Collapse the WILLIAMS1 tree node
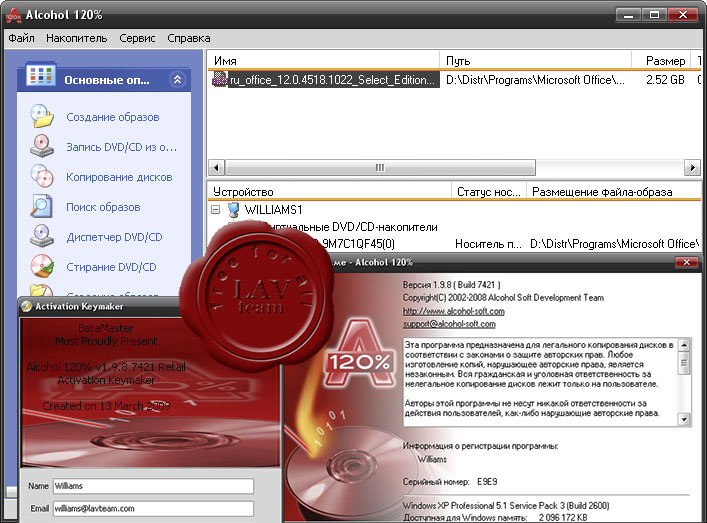This screenshot has width=707, height=523. 216,210
